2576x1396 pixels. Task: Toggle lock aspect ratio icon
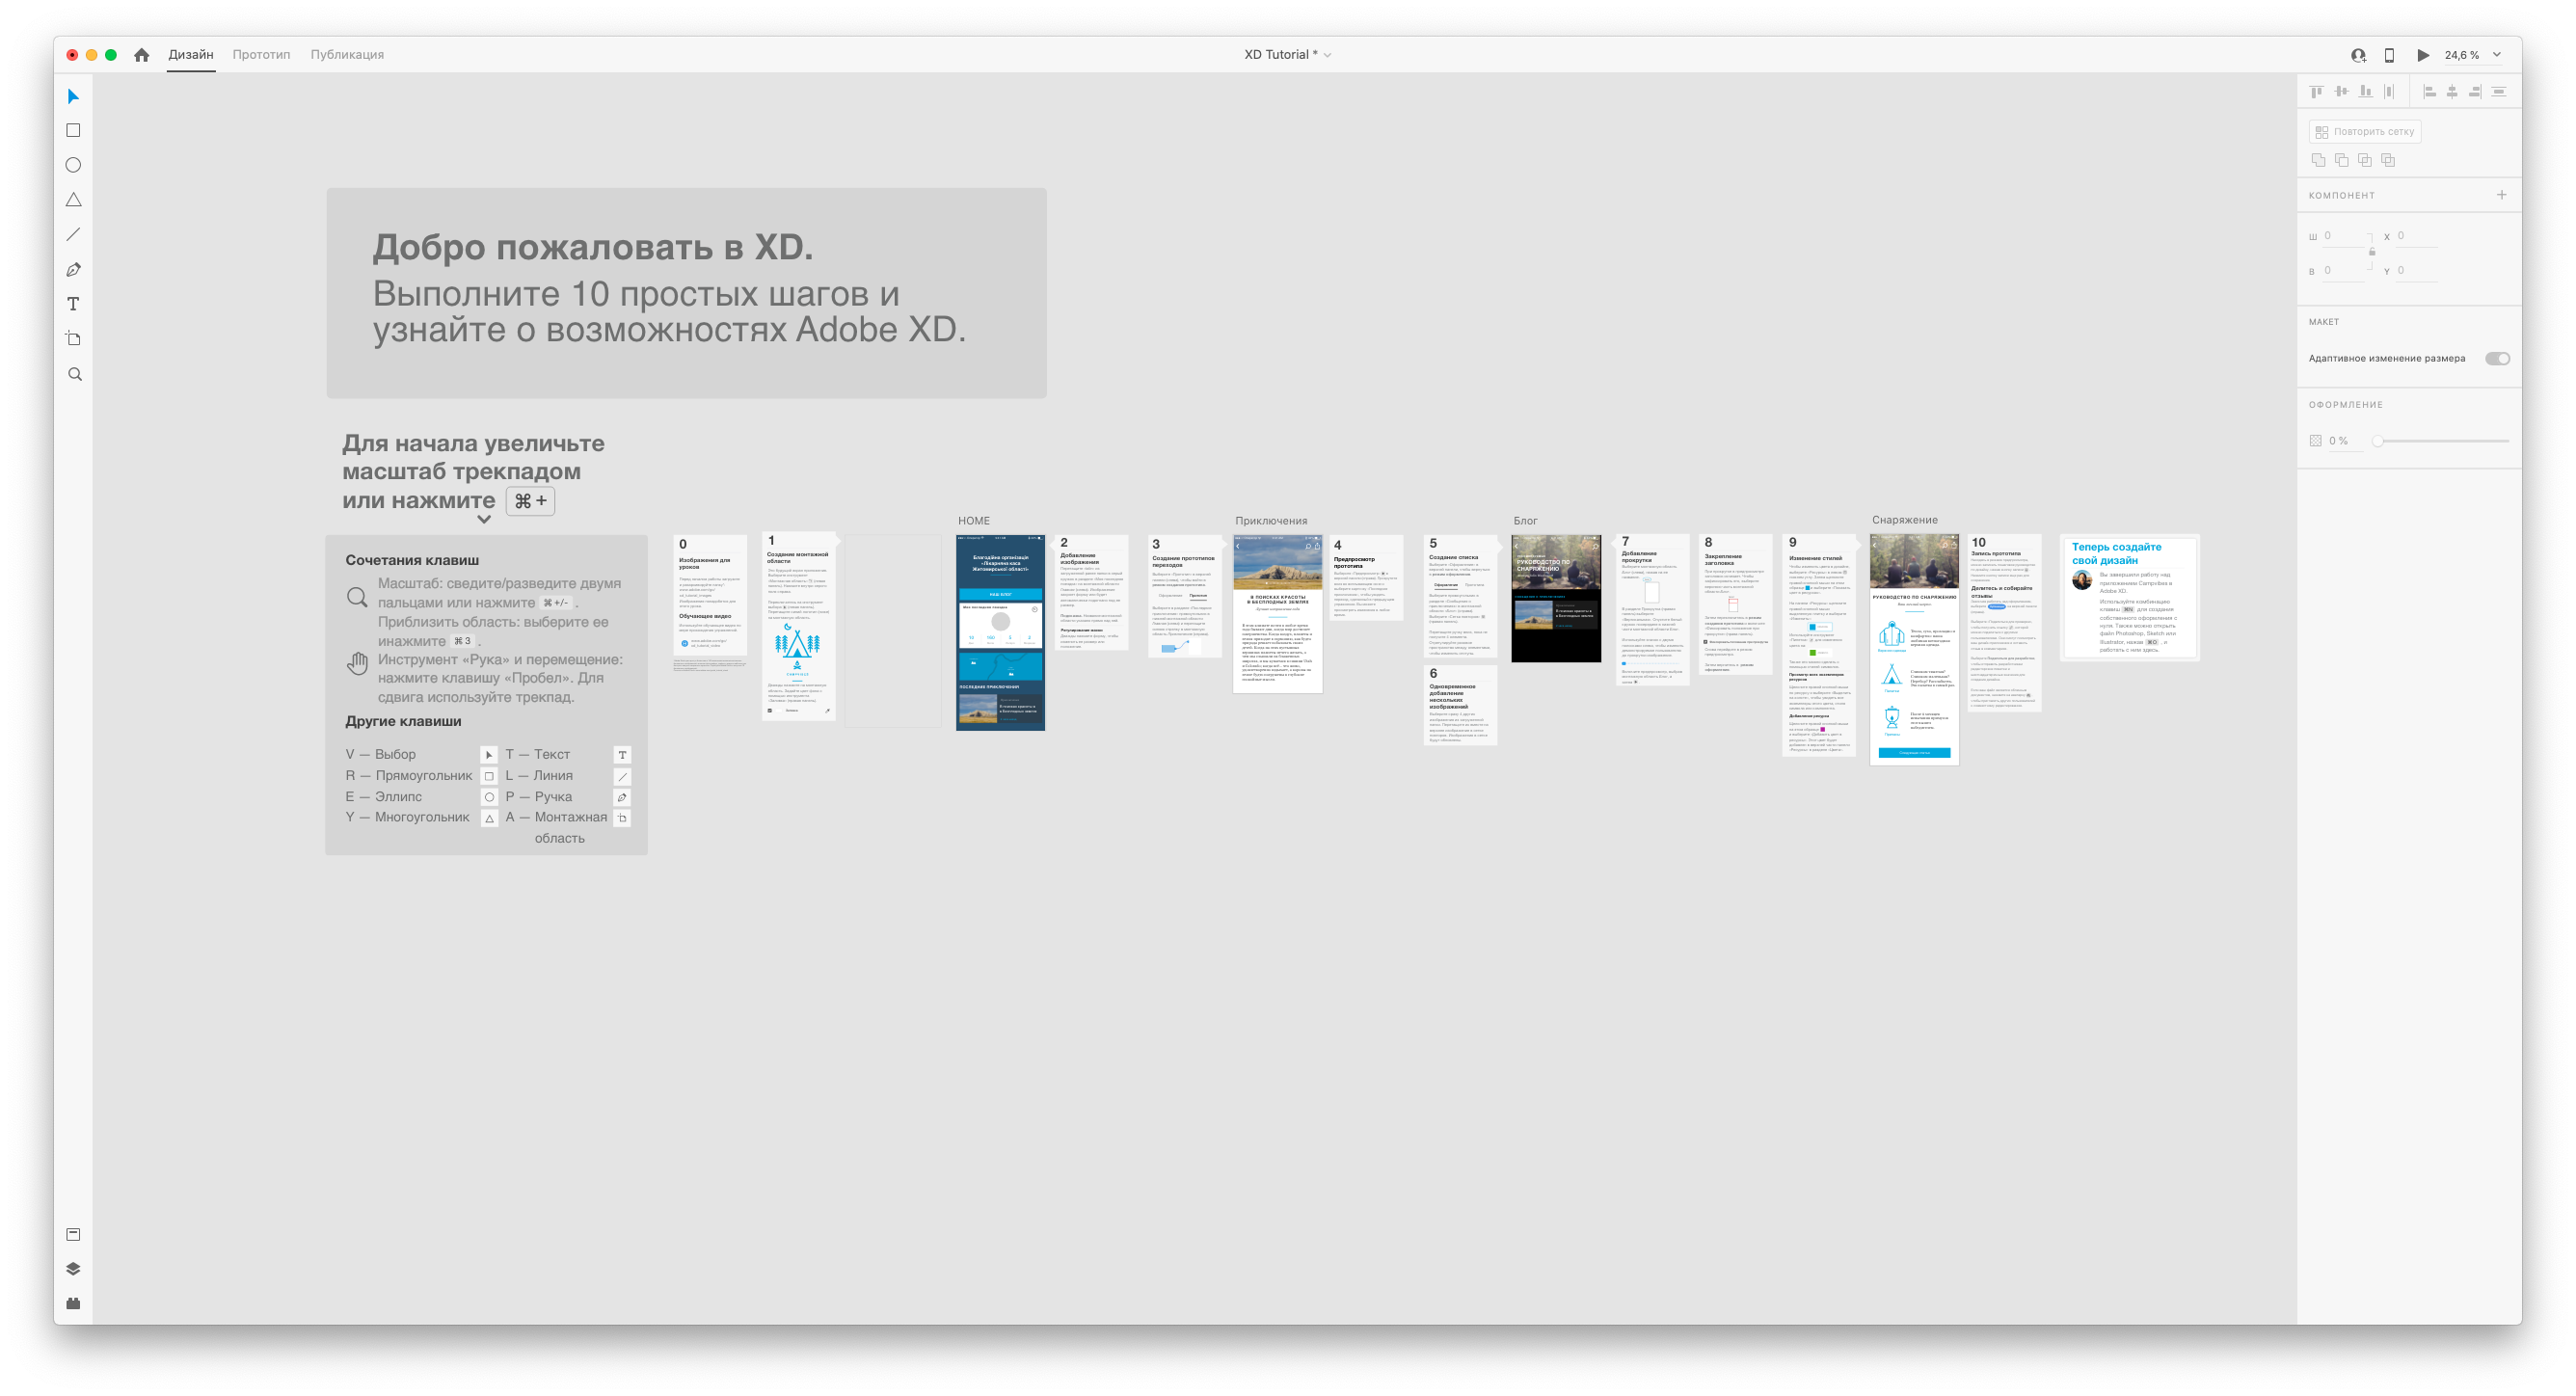2371,252
